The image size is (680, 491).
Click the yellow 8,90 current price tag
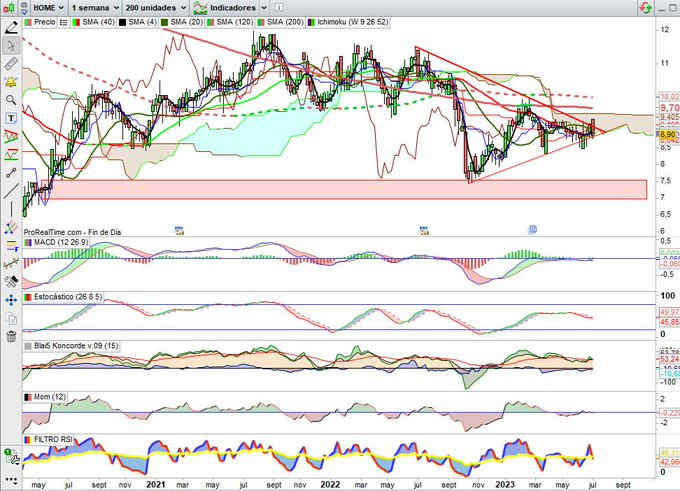tap(667, 134)
